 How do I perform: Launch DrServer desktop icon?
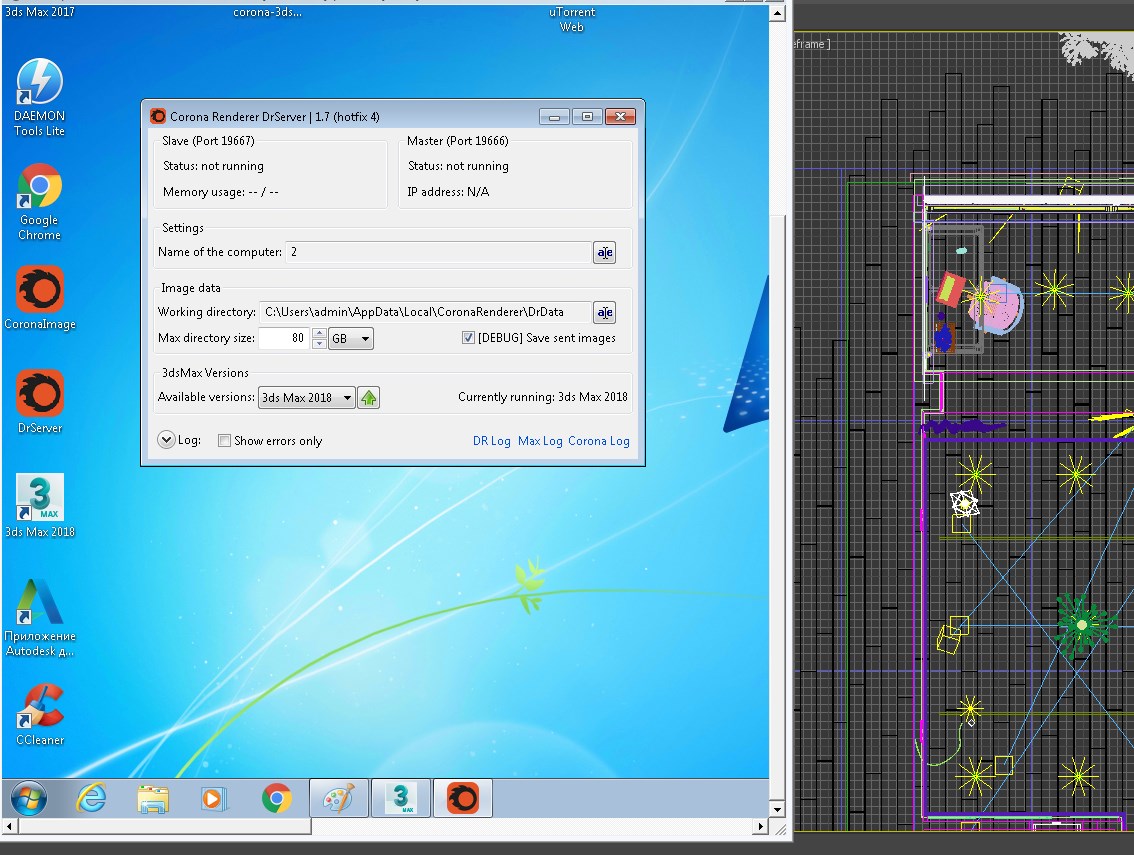click(40, 401)
